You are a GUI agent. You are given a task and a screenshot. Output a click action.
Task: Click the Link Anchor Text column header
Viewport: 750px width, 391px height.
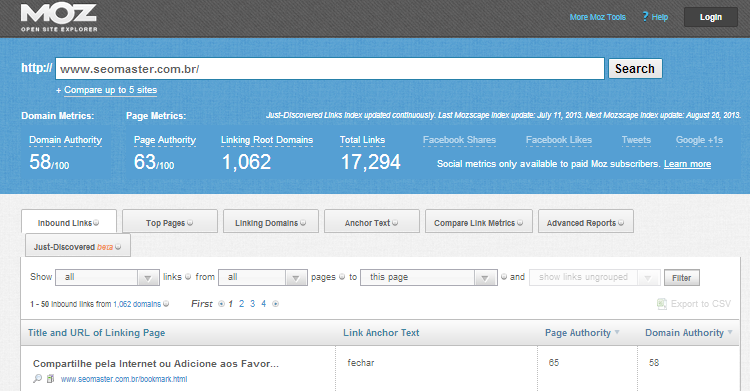tap(381, 333)
